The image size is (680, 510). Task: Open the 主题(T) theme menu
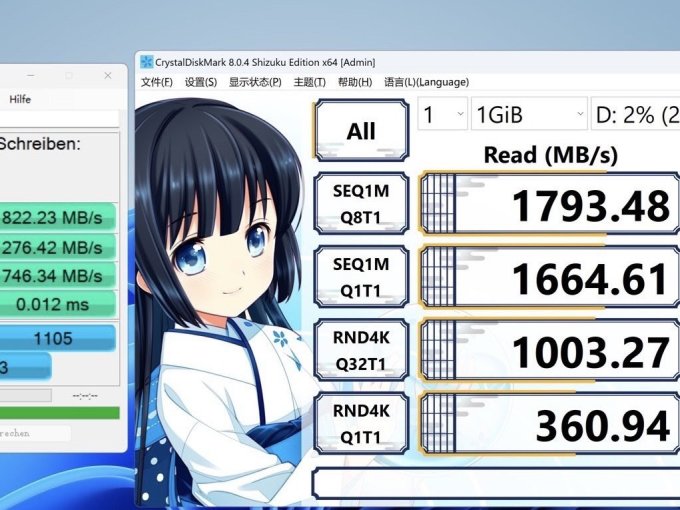(310, 82)
